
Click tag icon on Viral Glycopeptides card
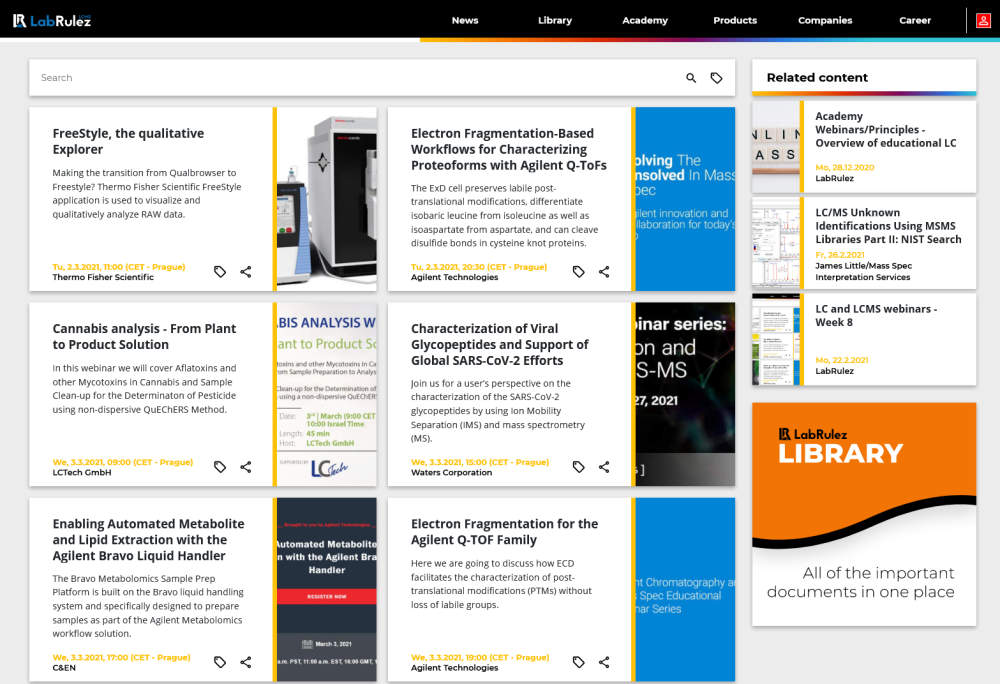578,467
